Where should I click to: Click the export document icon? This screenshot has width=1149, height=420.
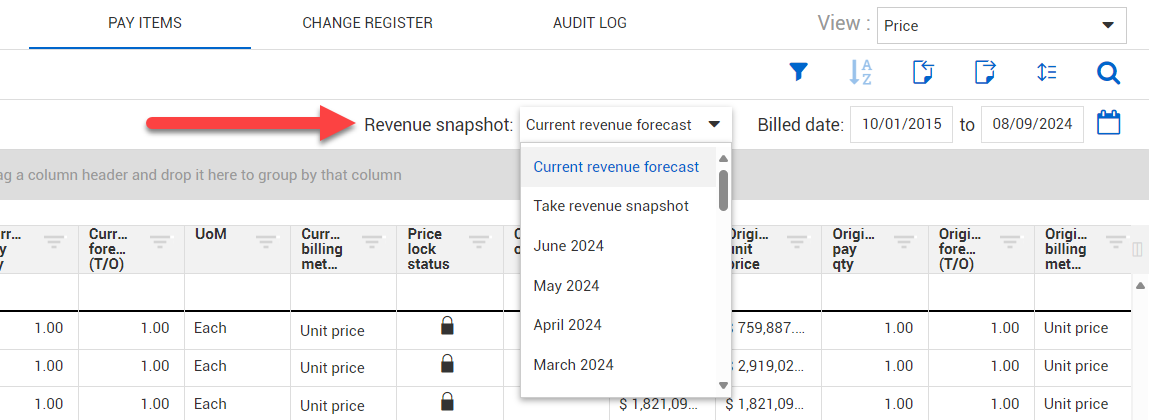click(x=985, y=72)
